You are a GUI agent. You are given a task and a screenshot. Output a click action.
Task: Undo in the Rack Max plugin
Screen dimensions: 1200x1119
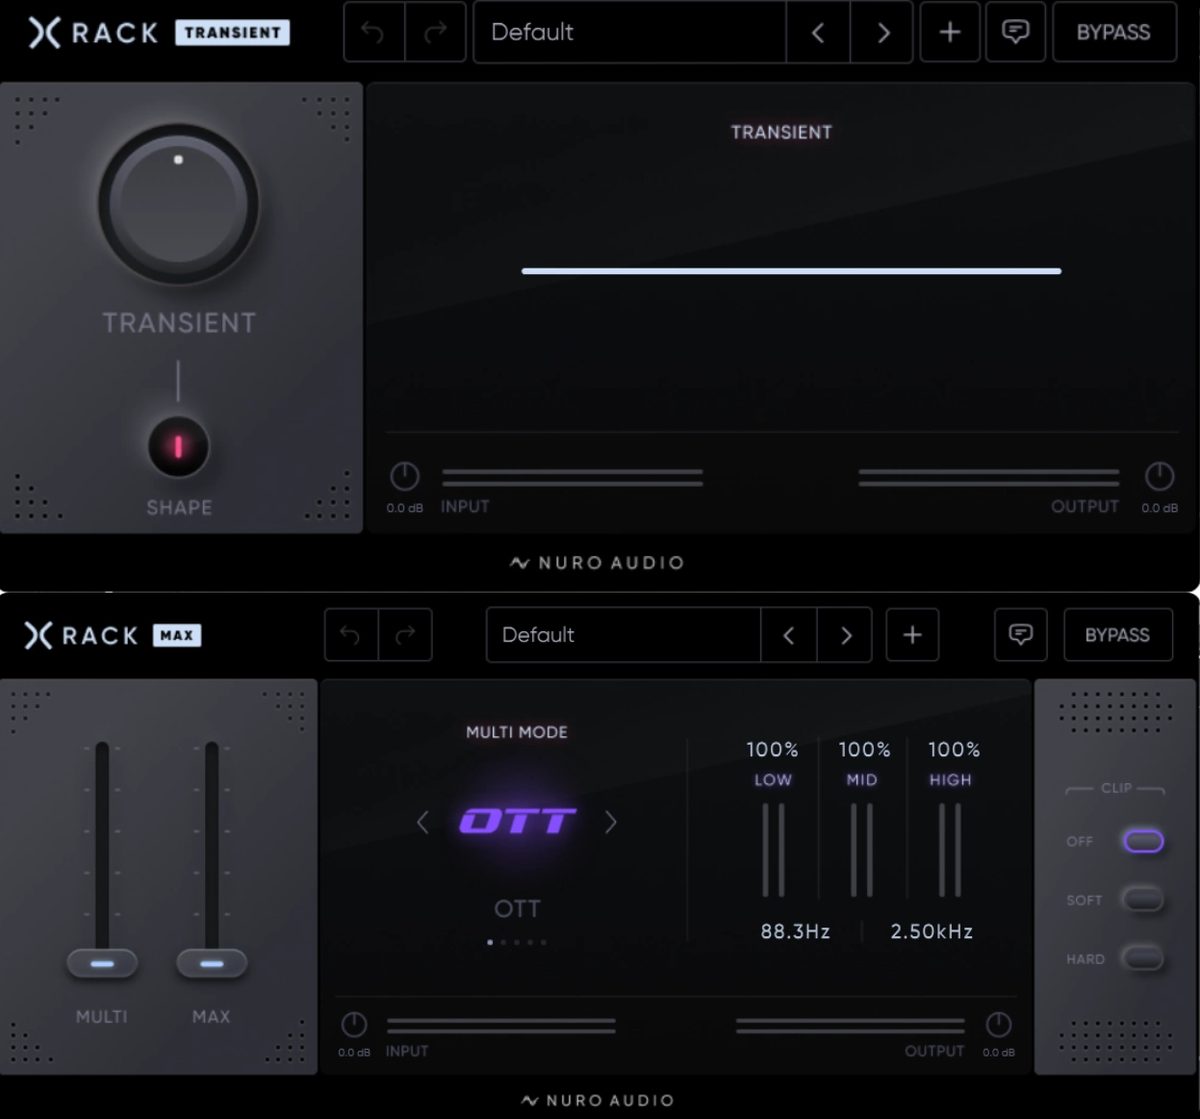(351, 635)
